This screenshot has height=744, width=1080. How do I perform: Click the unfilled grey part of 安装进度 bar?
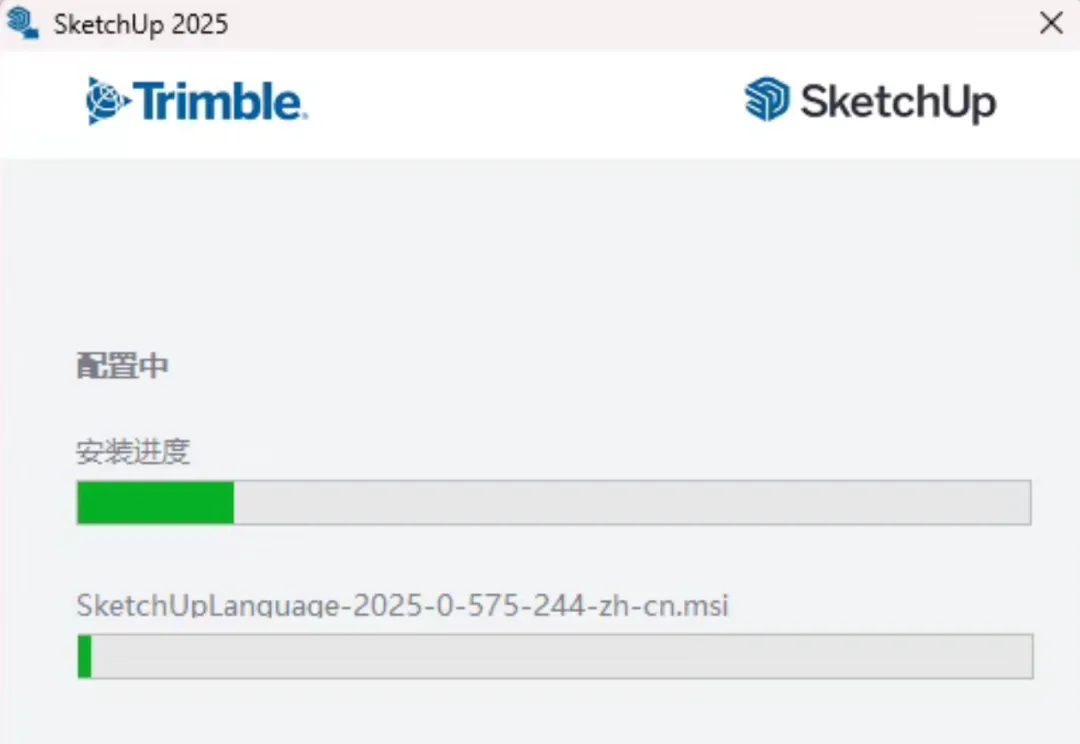[630, 502]
